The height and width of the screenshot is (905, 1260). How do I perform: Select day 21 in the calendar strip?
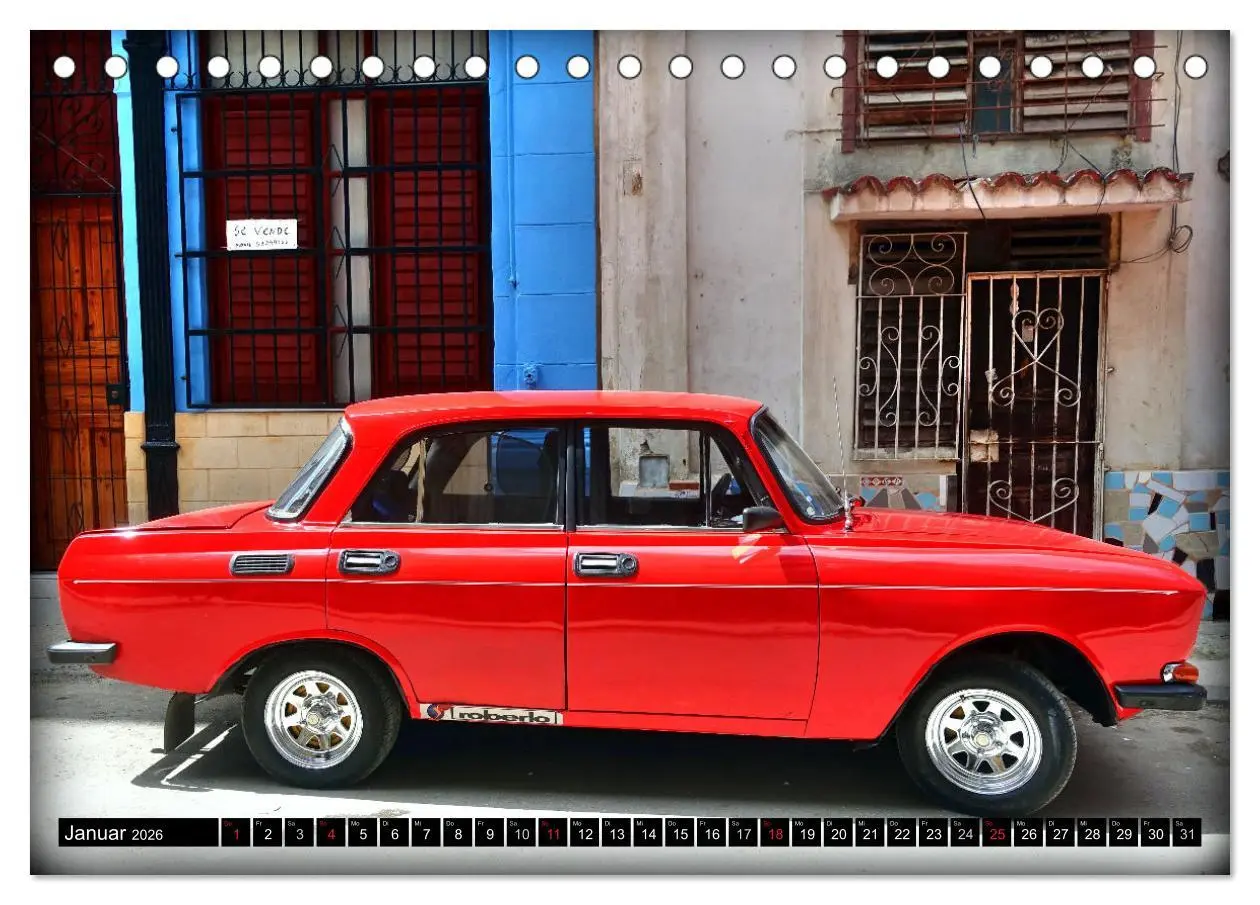pyautogui.click(x=870, y=833)
